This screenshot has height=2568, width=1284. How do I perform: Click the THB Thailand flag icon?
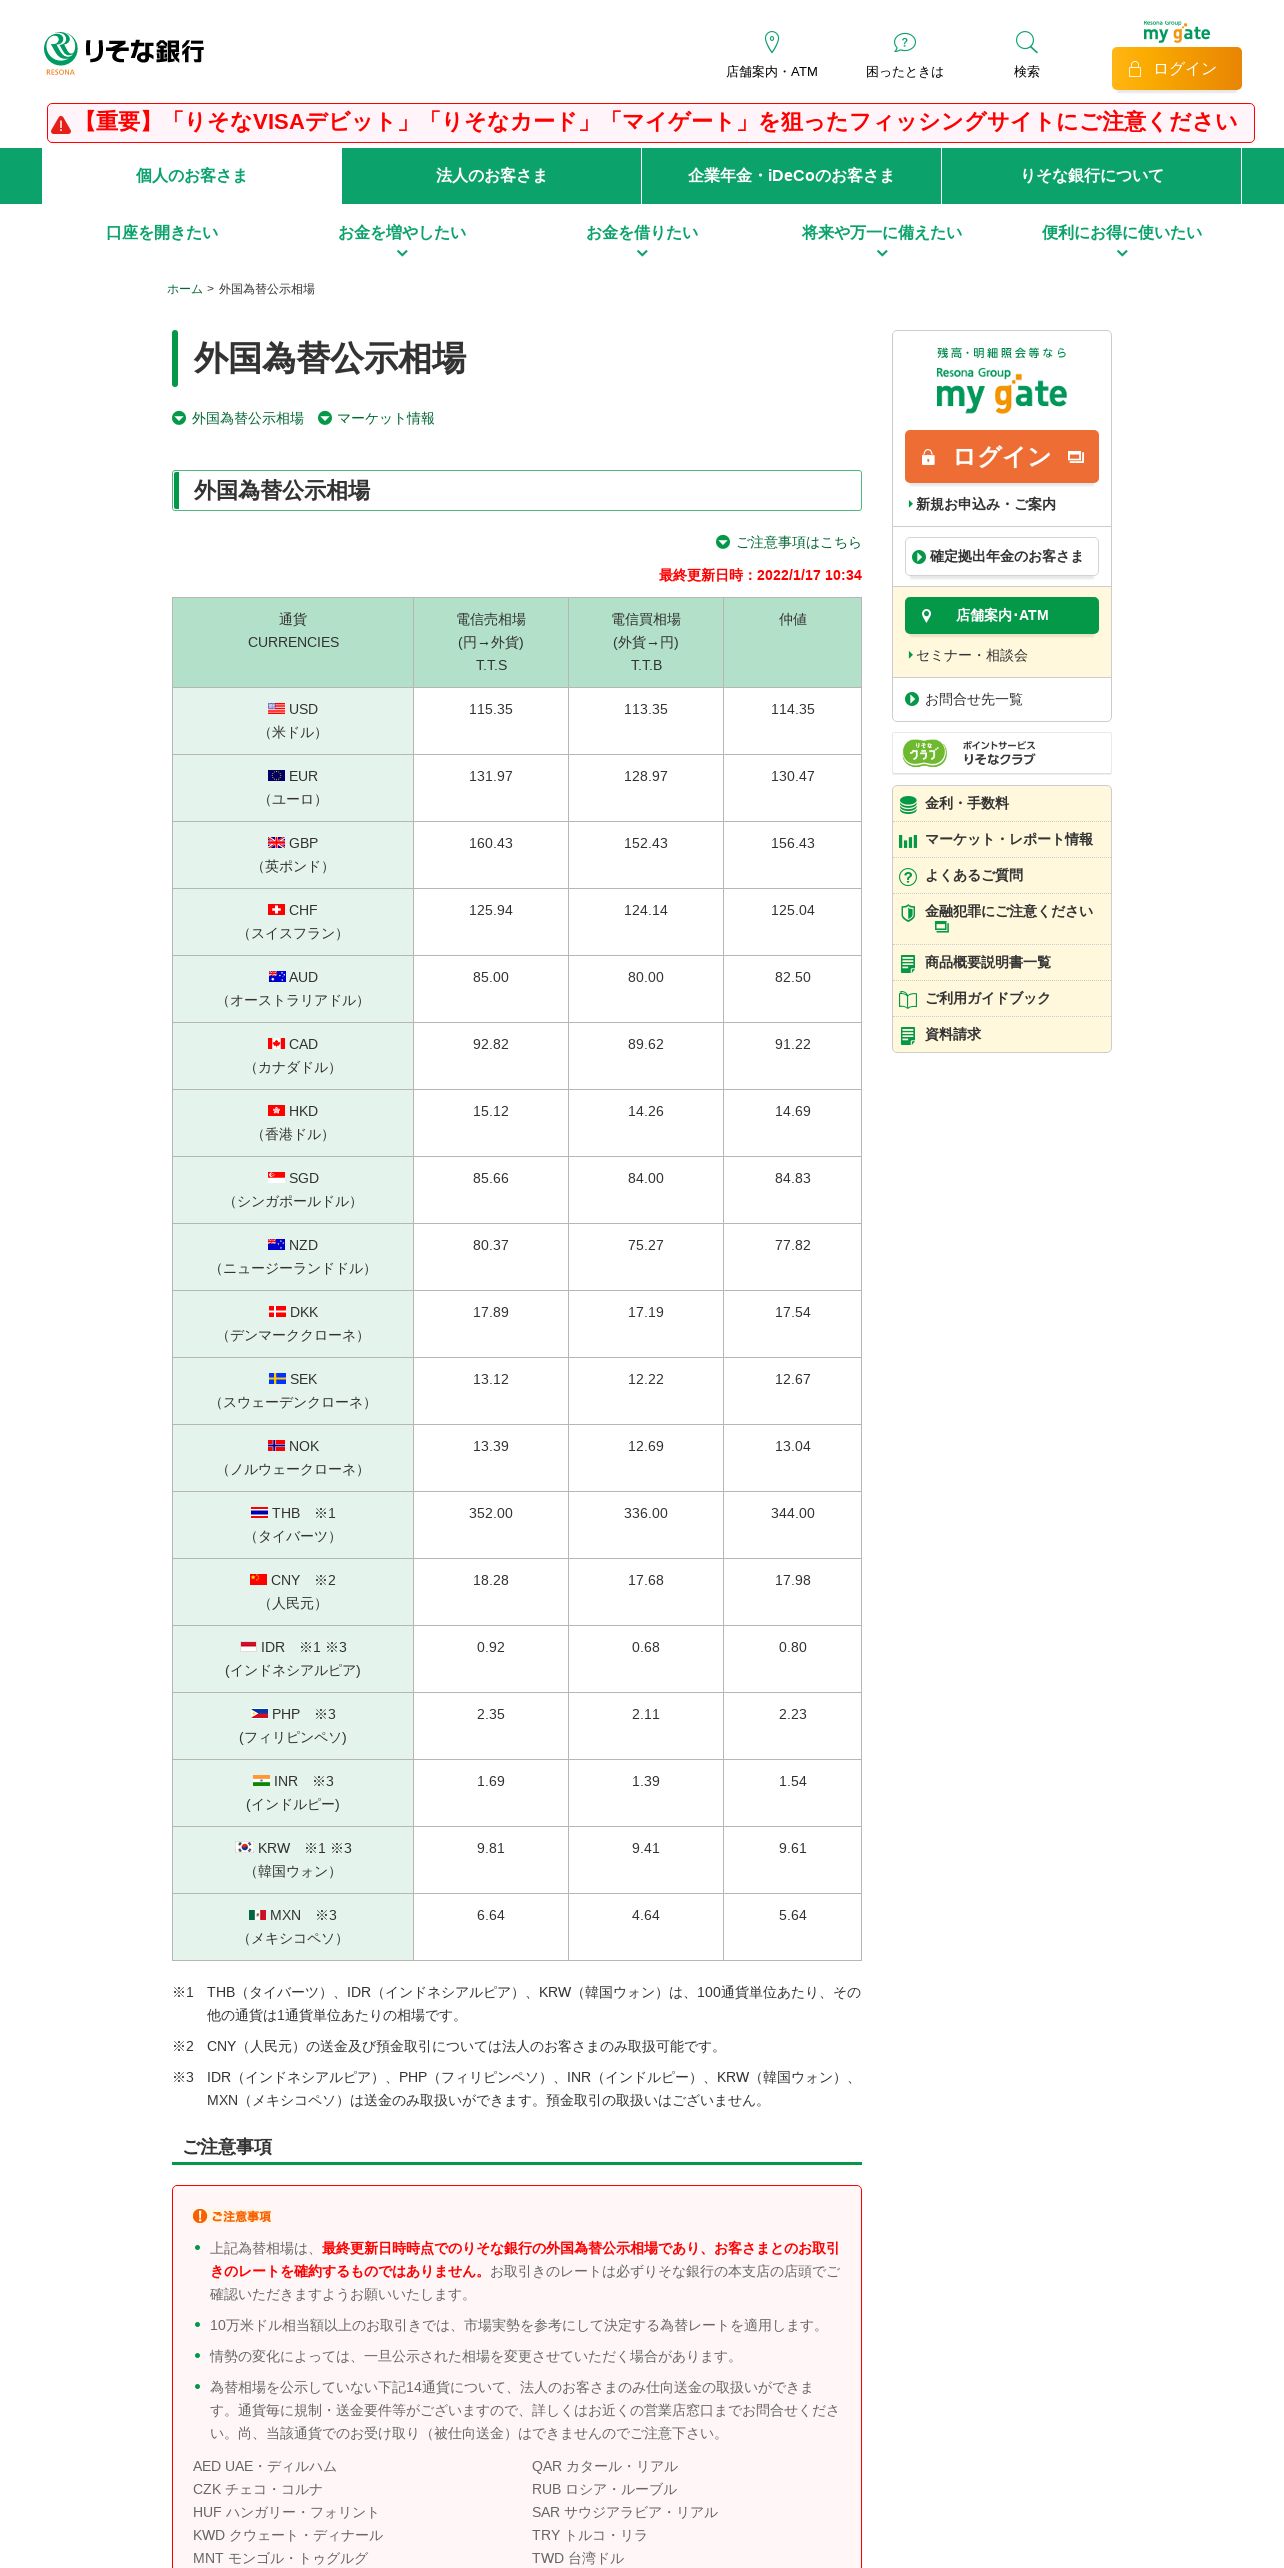pos(259,1513)
